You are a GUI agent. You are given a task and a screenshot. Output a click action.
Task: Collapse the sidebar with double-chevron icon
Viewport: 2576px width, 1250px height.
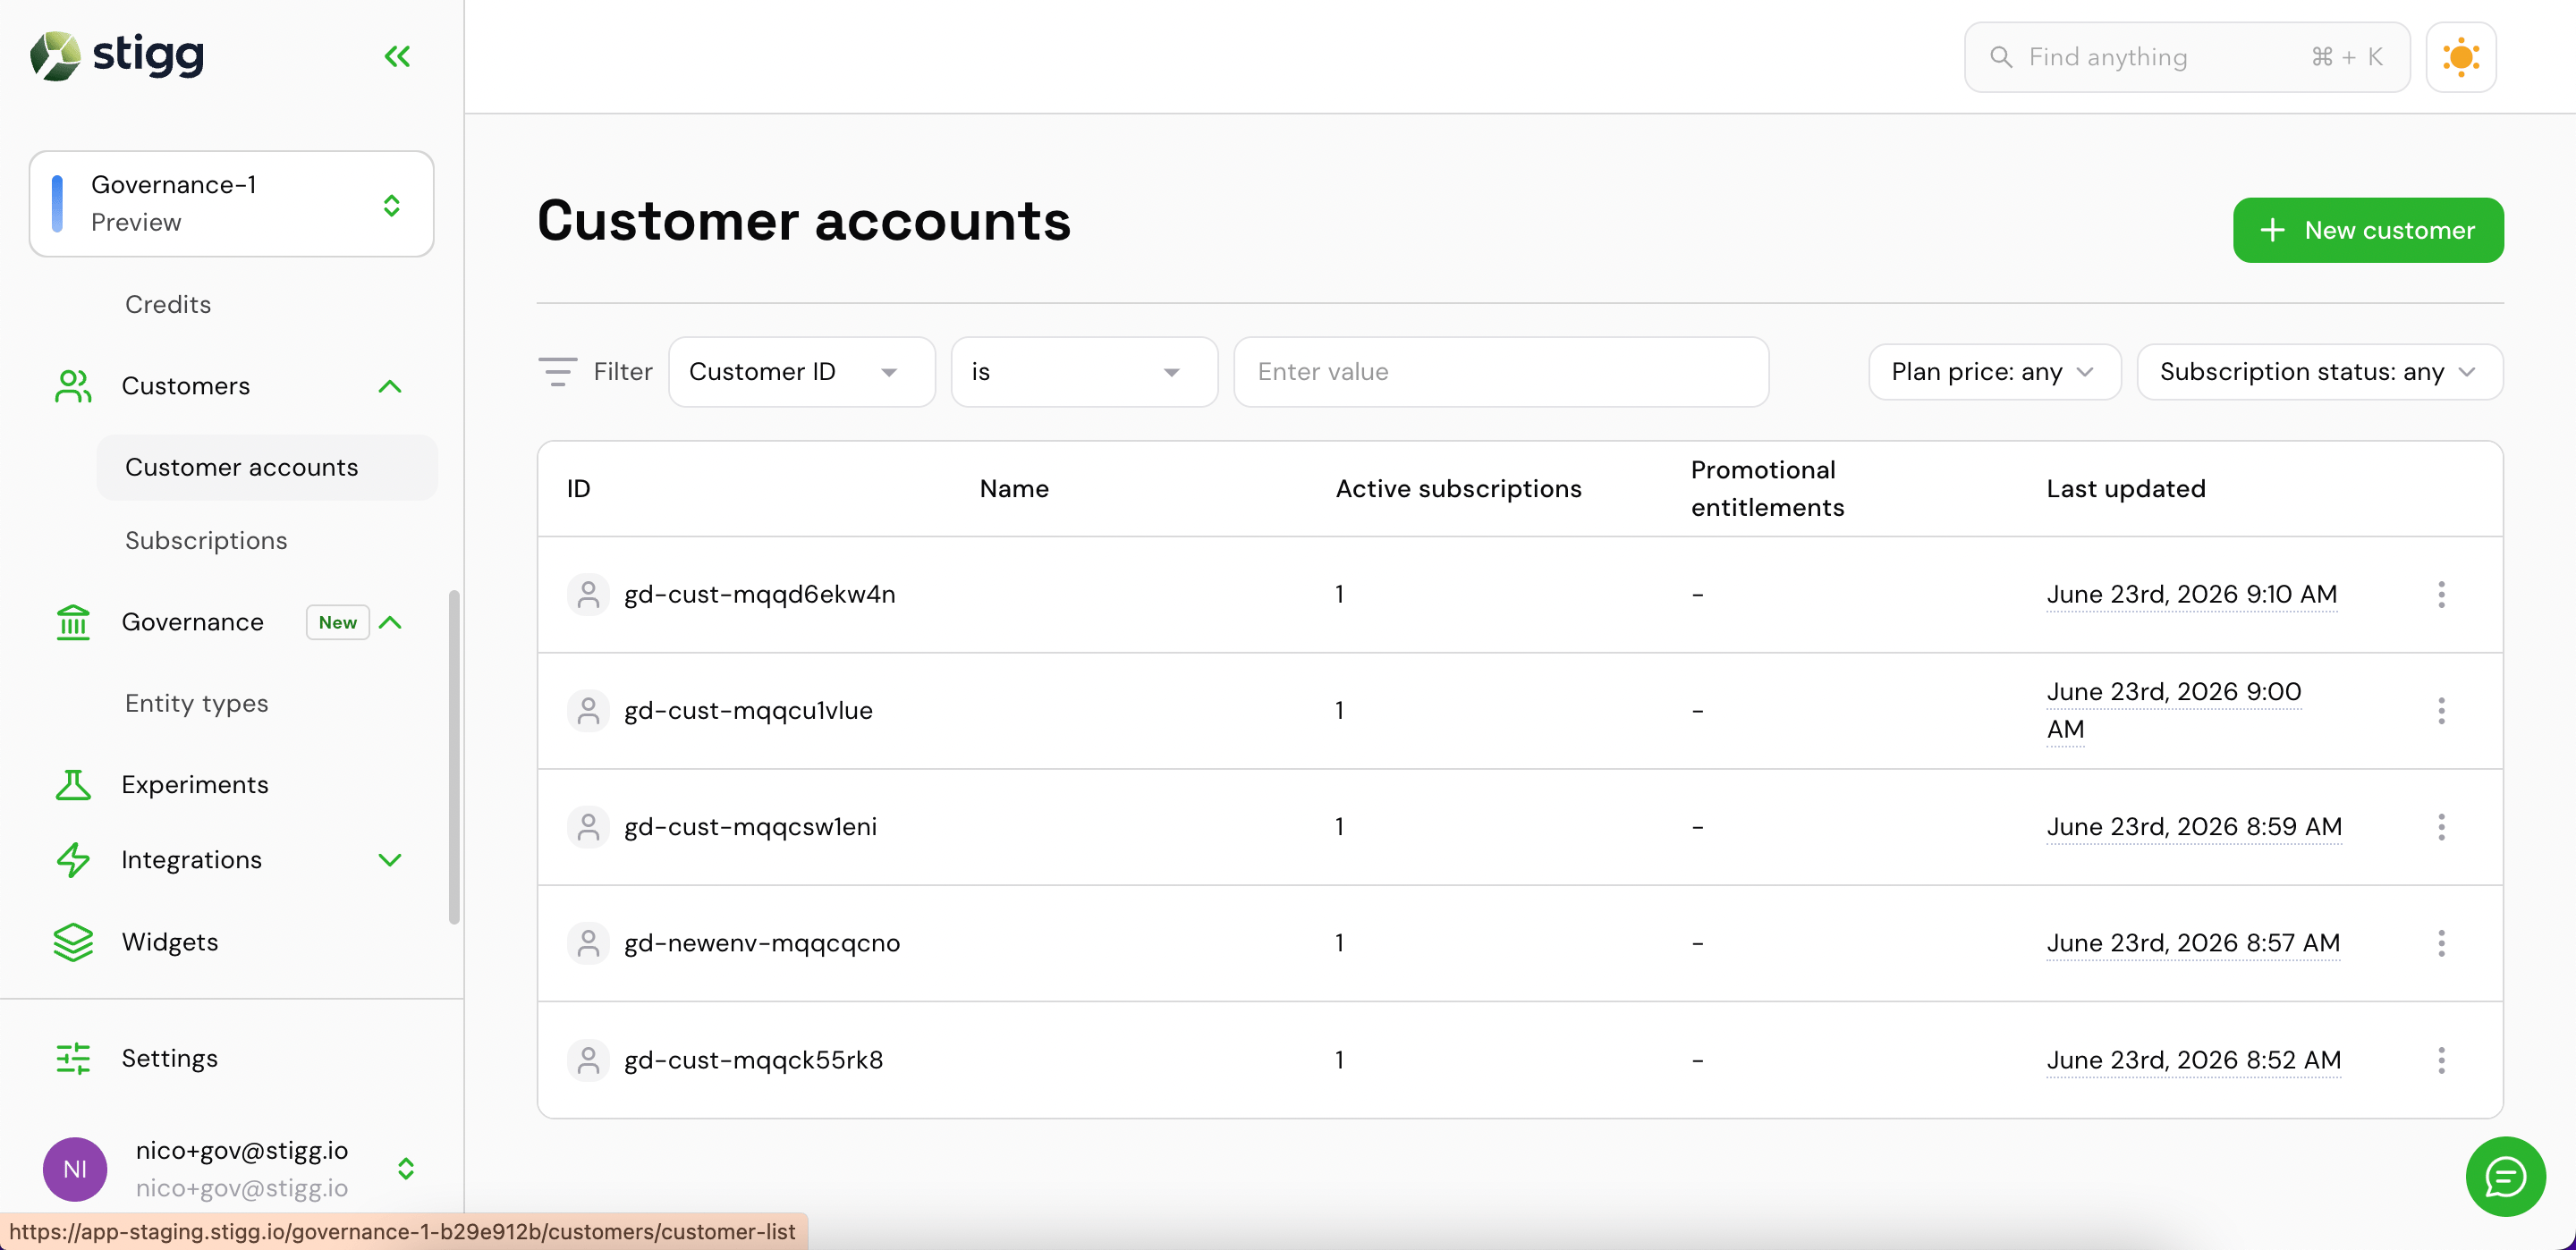(397, 56)
